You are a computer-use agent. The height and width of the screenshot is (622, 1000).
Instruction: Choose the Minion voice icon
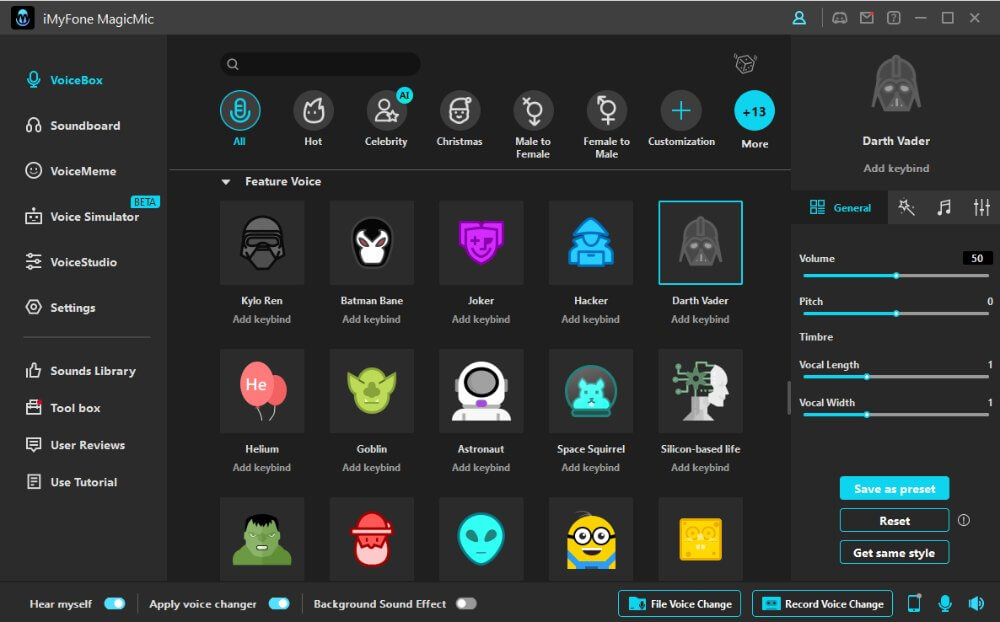coord(591,539)
